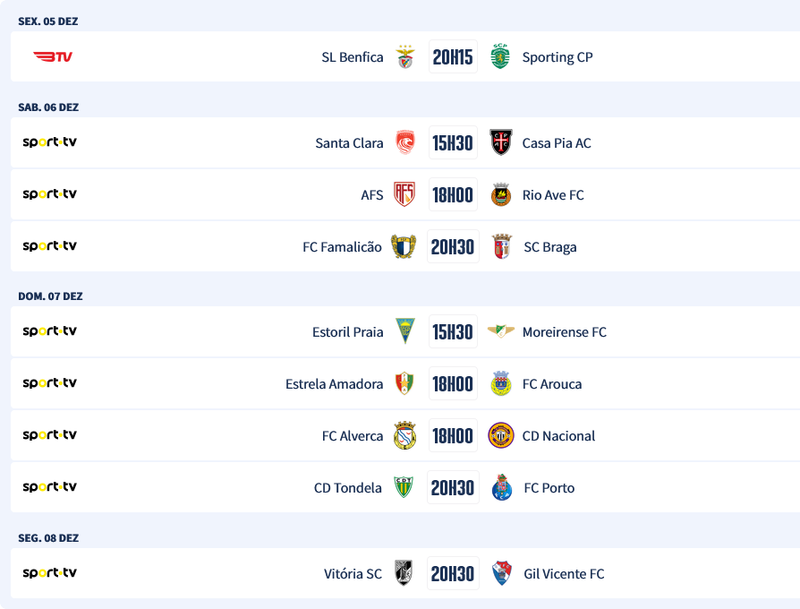Select the Santa Clara team logo
This screenshot has width=800, height=609.
[x=405, y=143]
